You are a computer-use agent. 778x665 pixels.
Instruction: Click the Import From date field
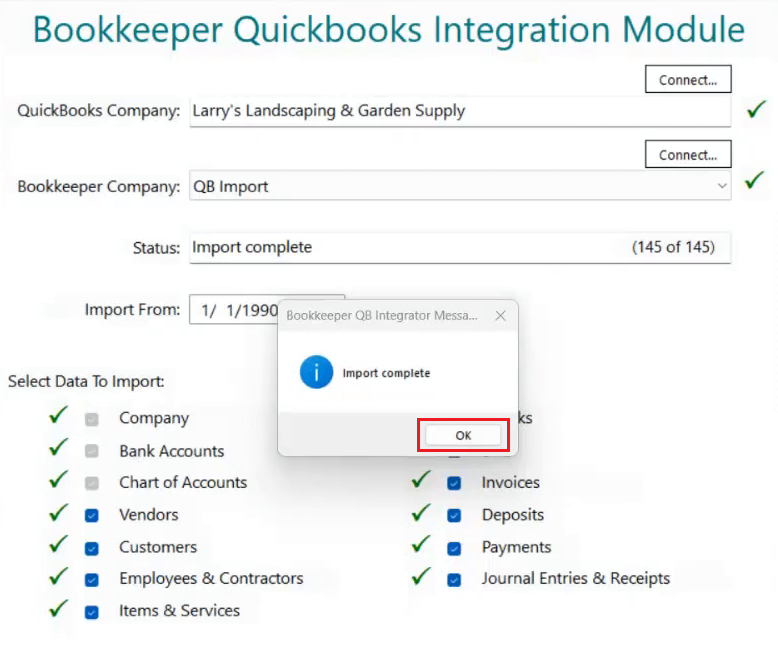click(x=234, y=310)
